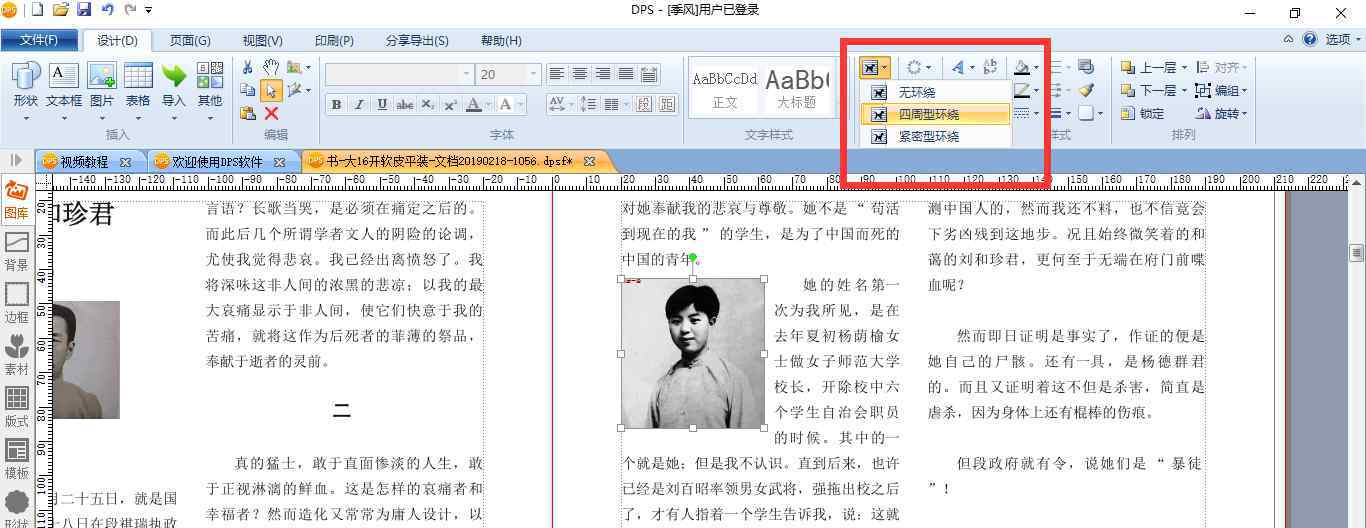Apply subscript formatting

pos(428,105)
